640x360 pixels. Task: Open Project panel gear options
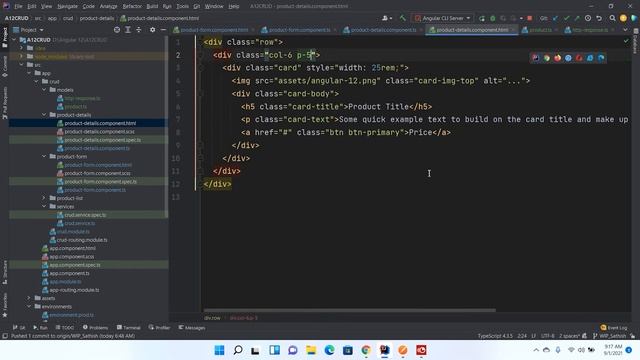[x=152, y=30]
